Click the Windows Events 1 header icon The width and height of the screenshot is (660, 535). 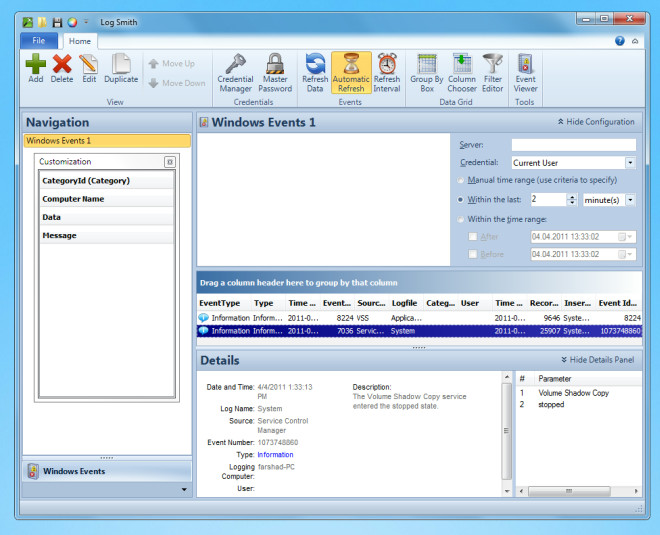click(204, 122)
